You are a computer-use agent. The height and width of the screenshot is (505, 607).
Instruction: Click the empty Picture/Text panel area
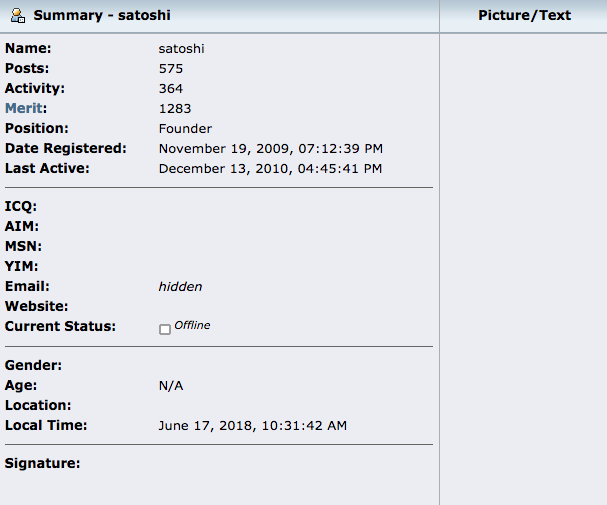pyautogui.click(x=523, y=260)
